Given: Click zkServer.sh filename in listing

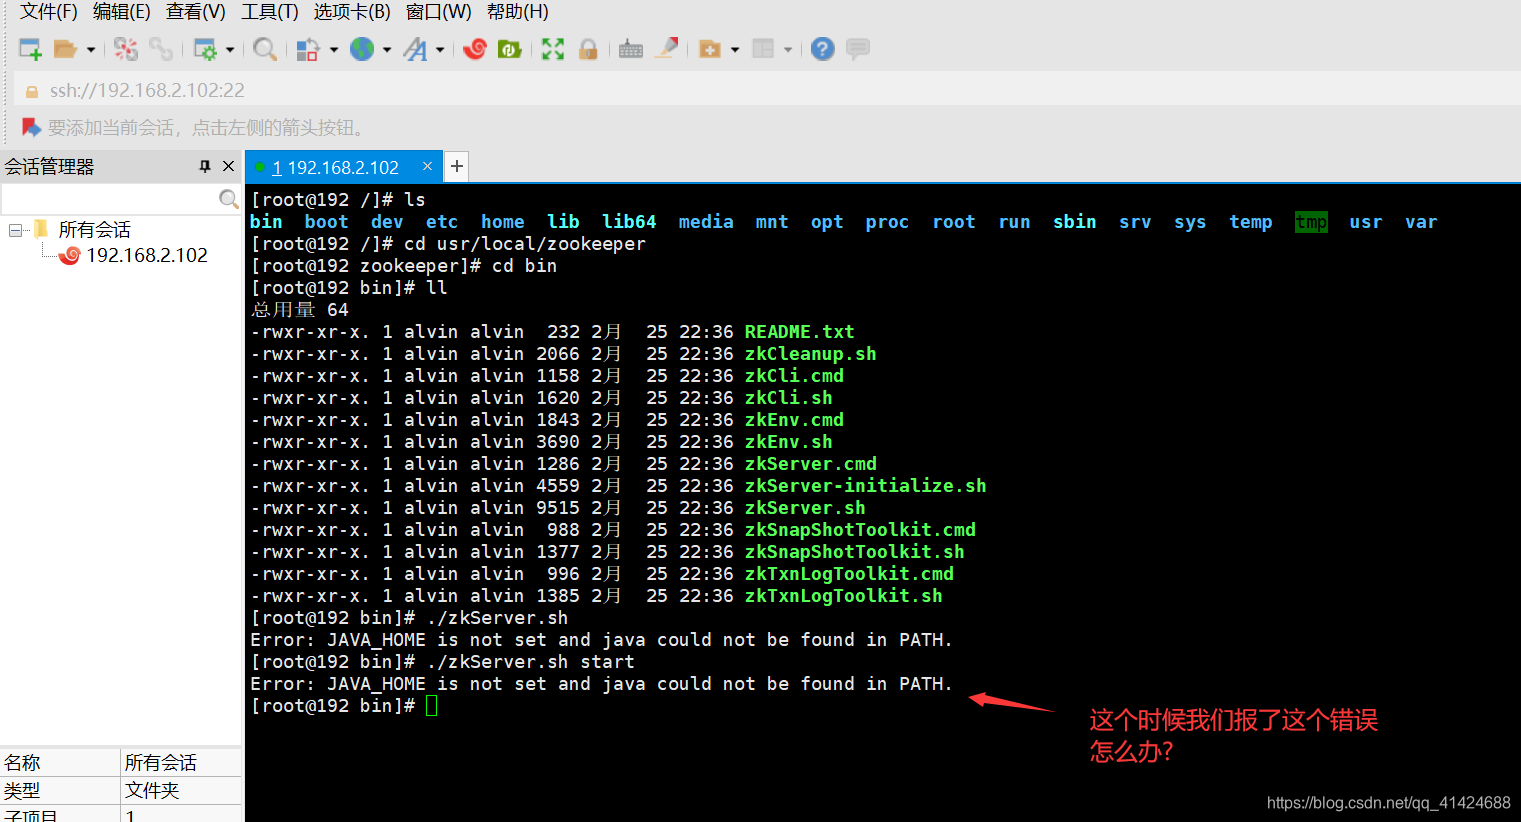Looking at the screenshot, I should [x=805, y=508].
